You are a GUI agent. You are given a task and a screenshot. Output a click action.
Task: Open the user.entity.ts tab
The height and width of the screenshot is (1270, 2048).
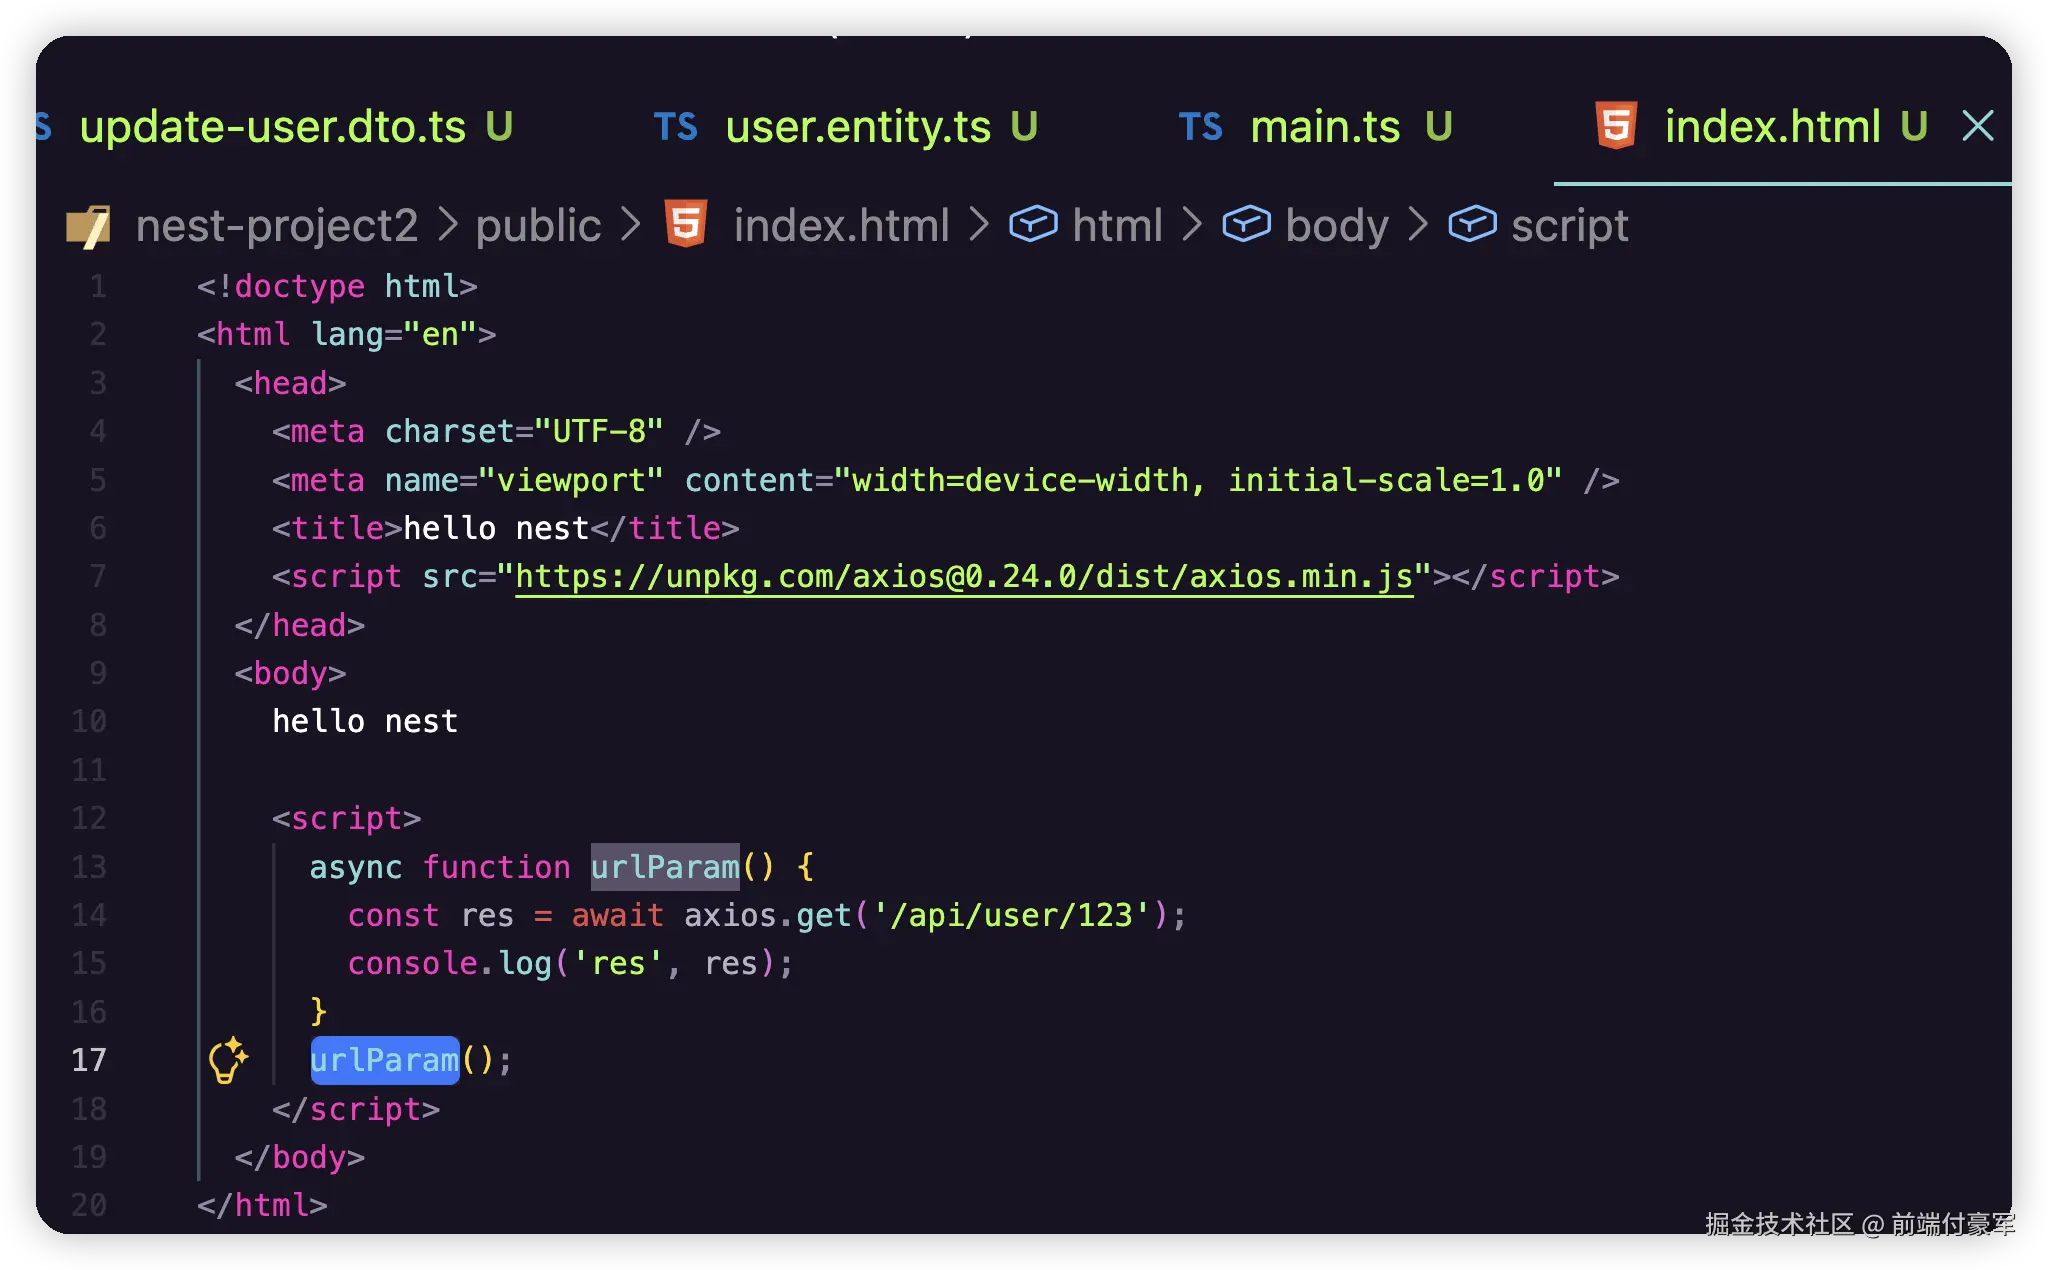(858, 127)
